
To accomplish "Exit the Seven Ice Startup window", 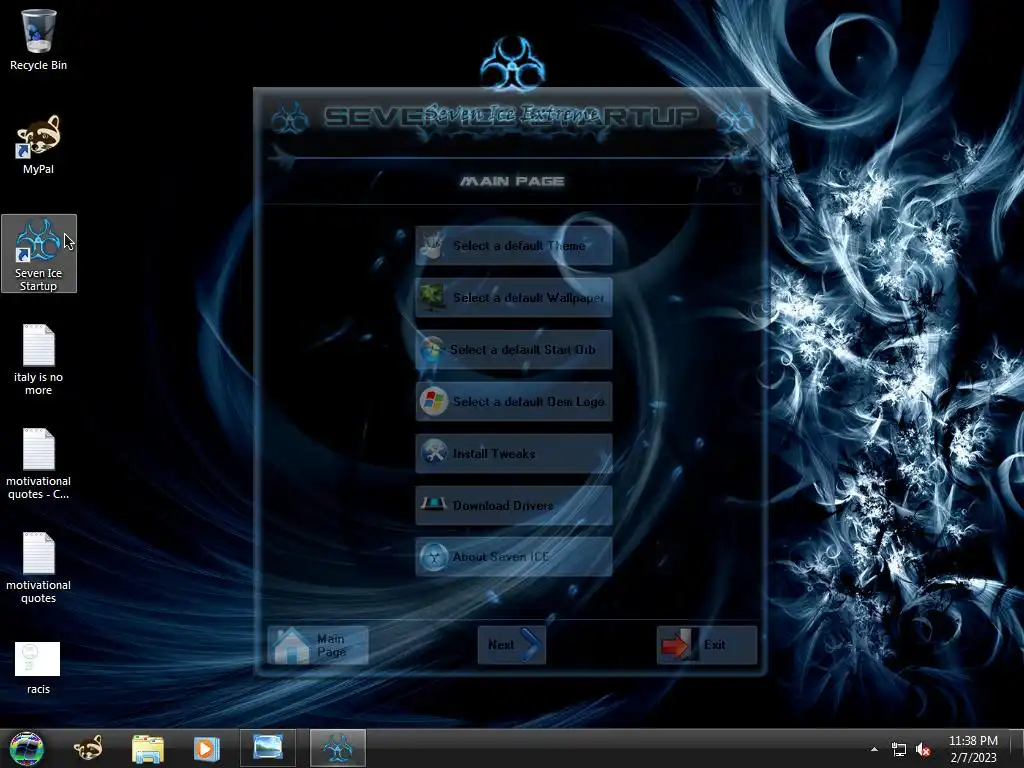I will click(x=707, y=645).
